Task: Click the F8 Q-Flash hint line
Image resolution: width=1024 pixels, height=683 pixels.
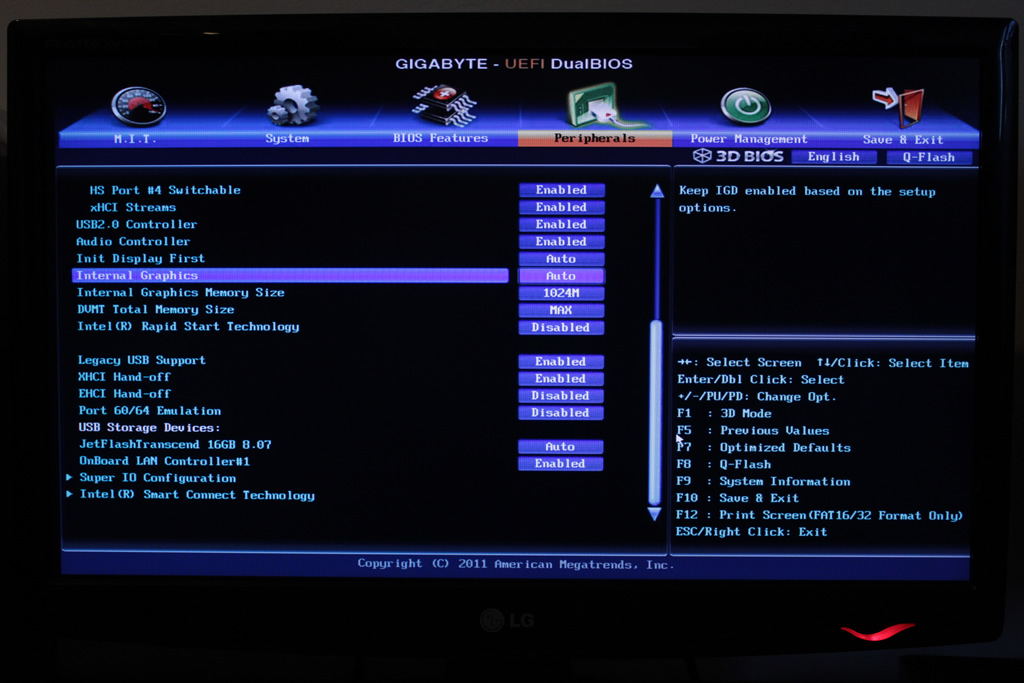Action: (724, 464)
